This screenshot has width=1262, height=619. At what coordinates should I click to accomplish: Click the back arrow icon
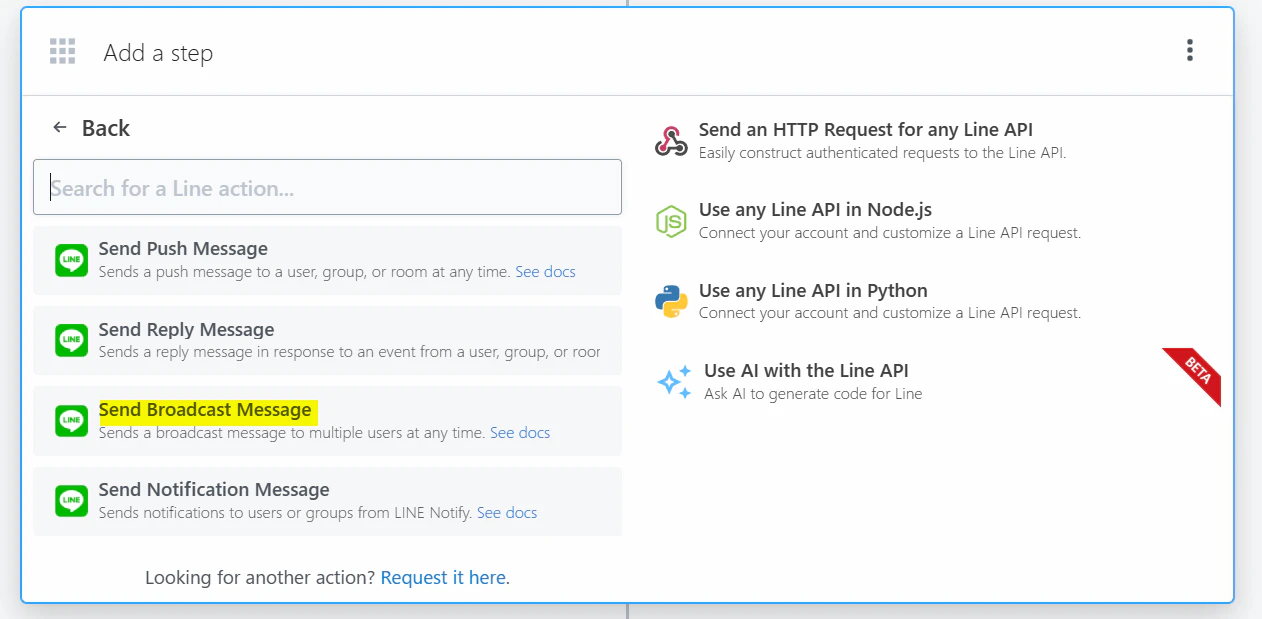coord(60,128)
